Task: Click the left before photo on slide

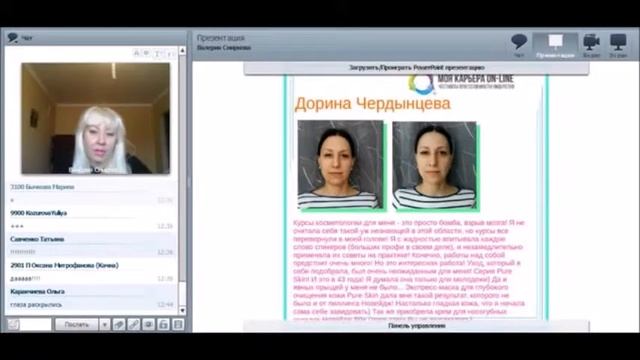Action: pos(340,164)
